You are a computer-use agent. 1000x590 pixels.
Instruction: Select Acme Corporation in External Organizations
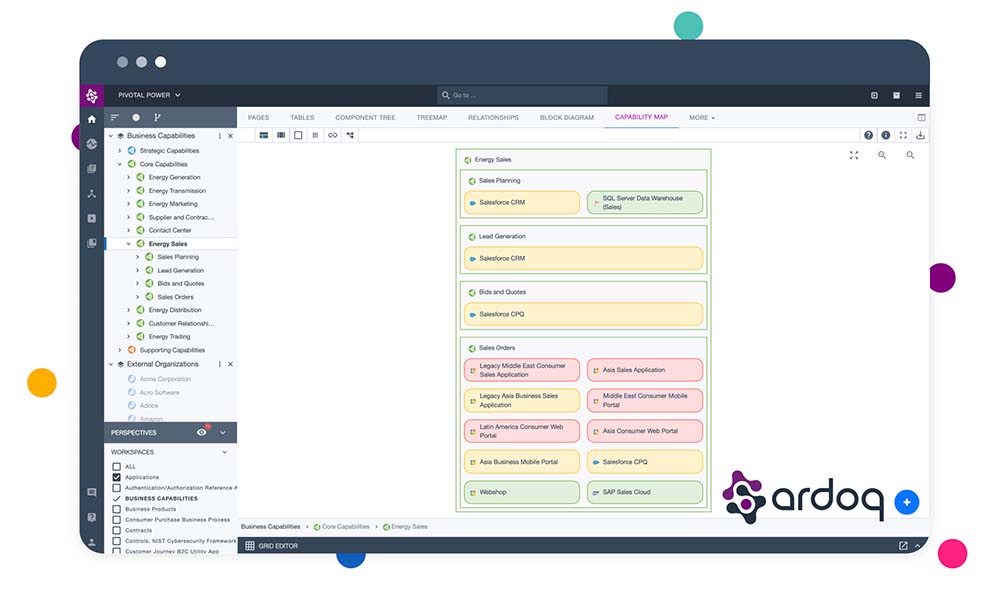165,379
